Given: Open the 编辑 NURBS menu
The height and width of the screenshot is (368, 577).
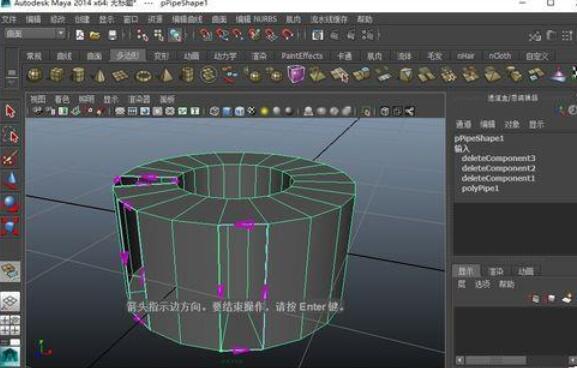Looking at the screenshot, I should [256, 19].
